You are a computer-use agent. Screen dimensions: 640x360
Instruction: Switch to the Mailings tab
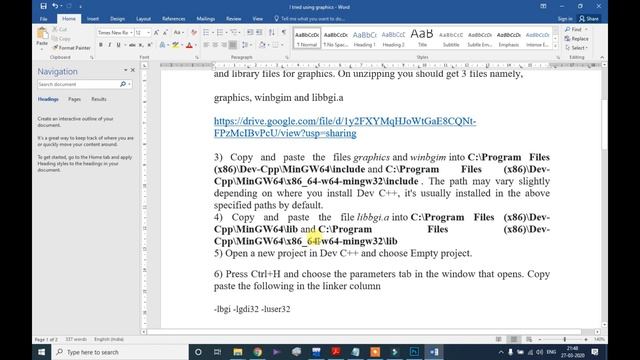tap(205, 19)
